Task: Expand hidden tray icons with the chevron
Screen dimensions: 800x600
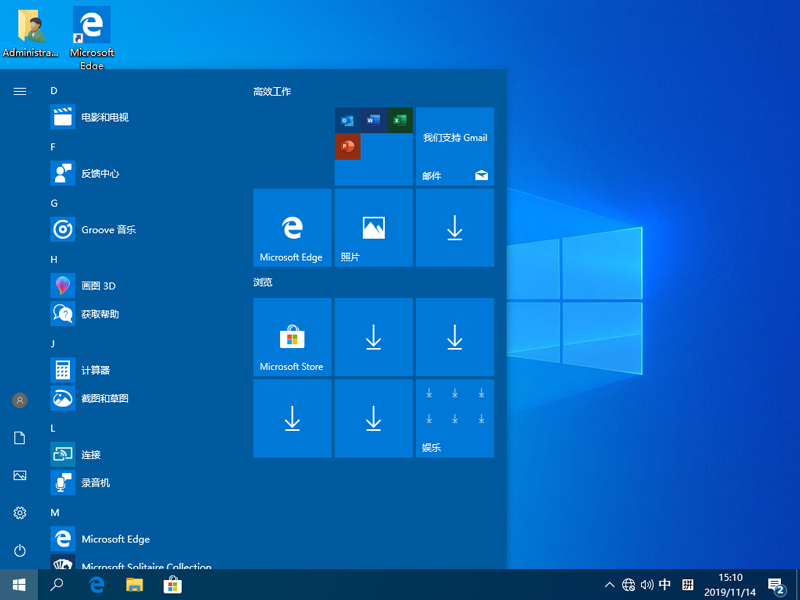Action: coord(609,586)
